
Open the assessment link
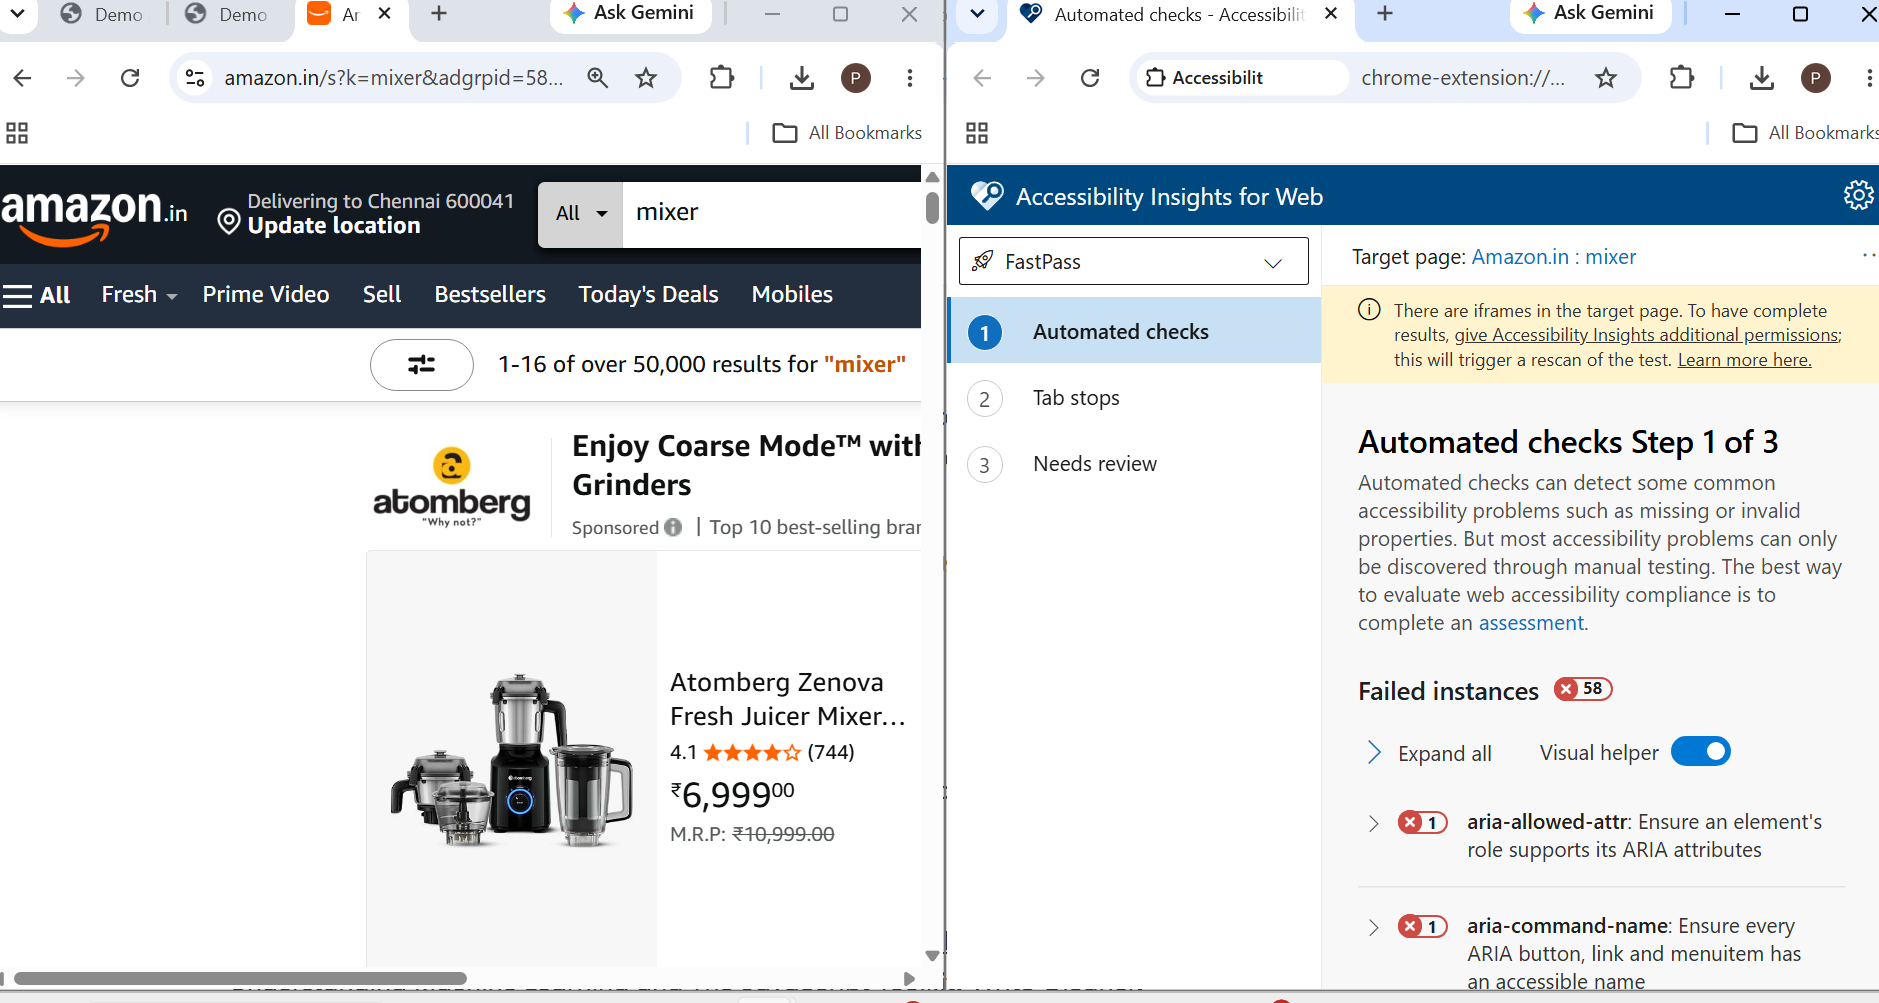[x=1531, y=623]
